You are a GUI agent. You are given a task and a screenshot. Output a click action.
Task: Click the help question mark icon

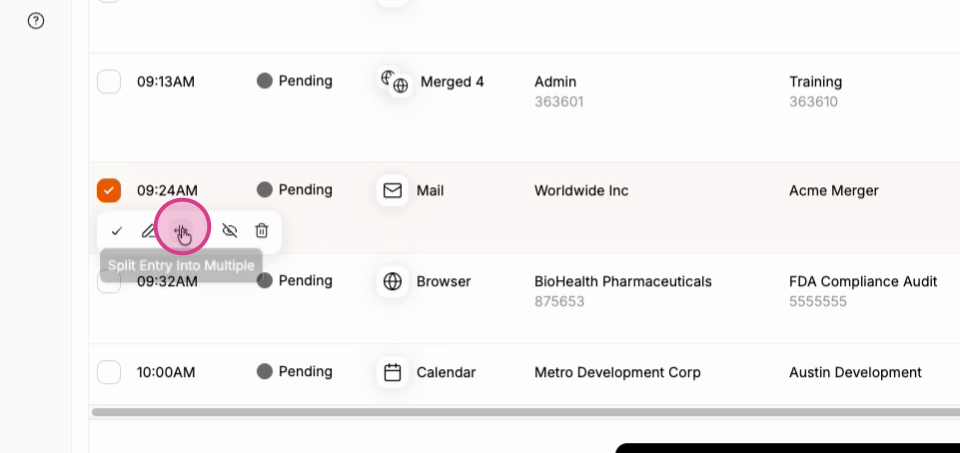[36, 21]
